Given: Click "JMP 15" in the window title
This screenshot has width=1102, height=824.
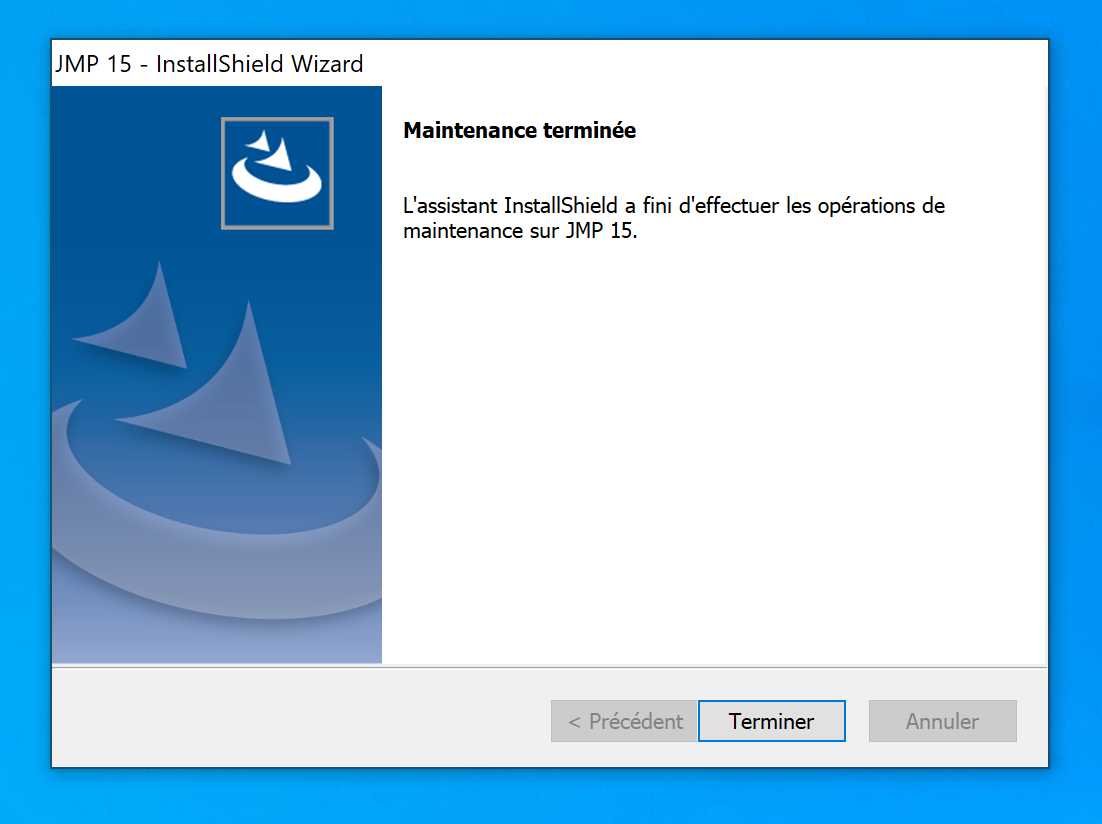Looking at the screenshot, I should pyautogui.click(x=93, y=64).
